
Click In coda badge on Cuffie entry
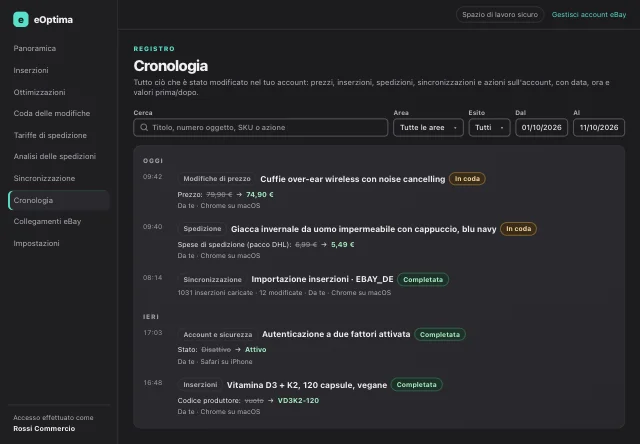click(x=467, y=179)
